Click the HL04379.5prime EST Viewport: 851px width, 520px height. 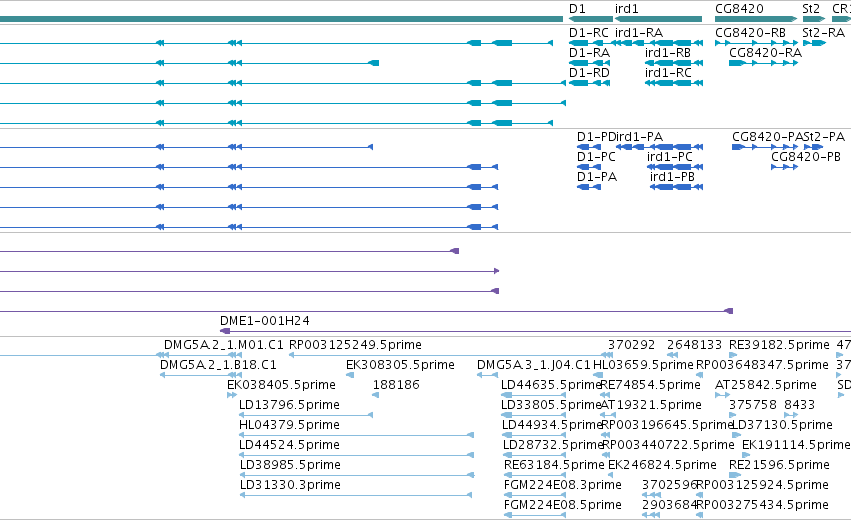pyautogui.click(x=289, y=425)
